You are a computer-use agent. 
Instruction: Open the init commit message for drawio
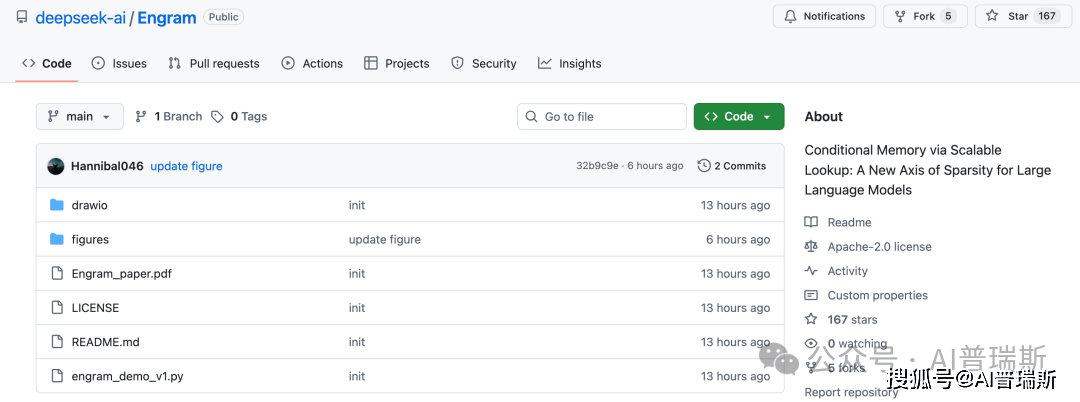pos(357,205)
